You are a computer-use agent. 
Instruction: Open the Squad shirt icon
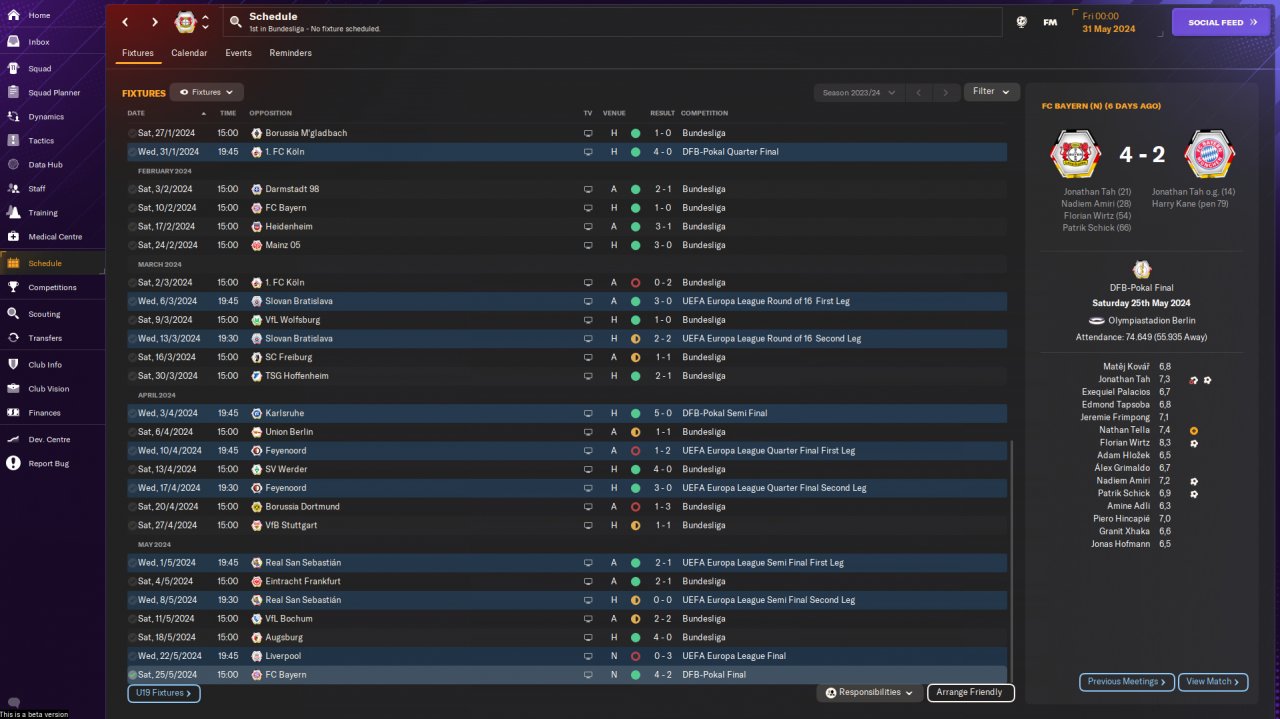[x=13, y=68]
